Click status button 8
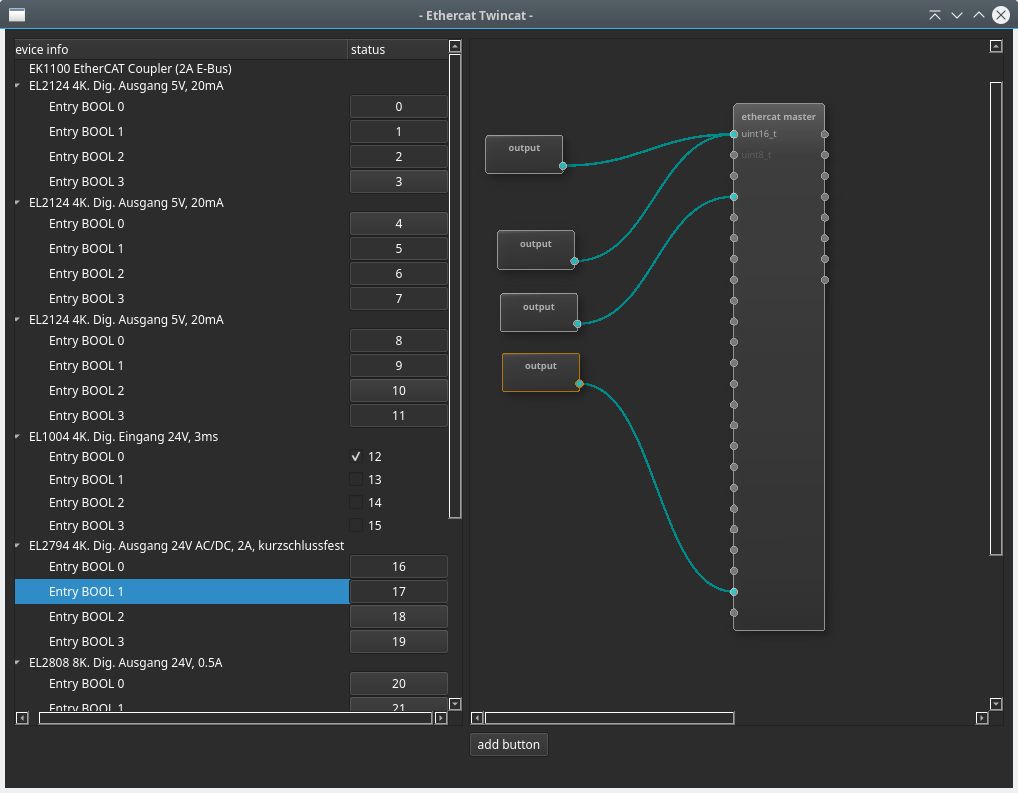1018x793 pixels. tap(399, 340)
